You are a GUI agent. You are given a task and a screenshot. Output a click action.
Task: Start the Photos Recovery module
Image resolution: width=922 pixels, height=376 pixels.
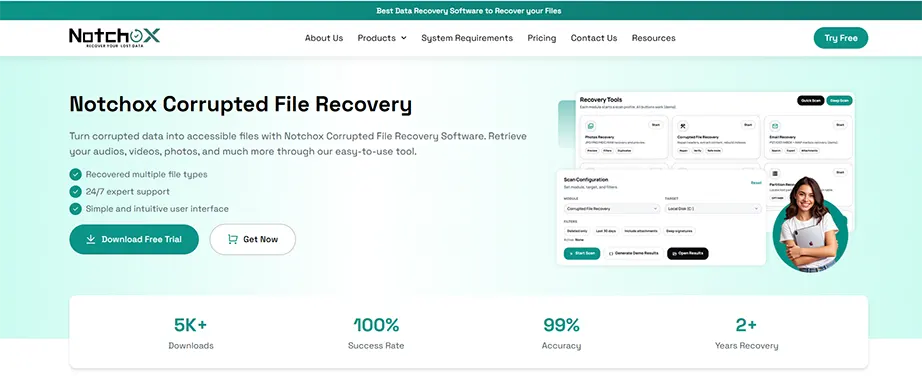tap(656, 125)
